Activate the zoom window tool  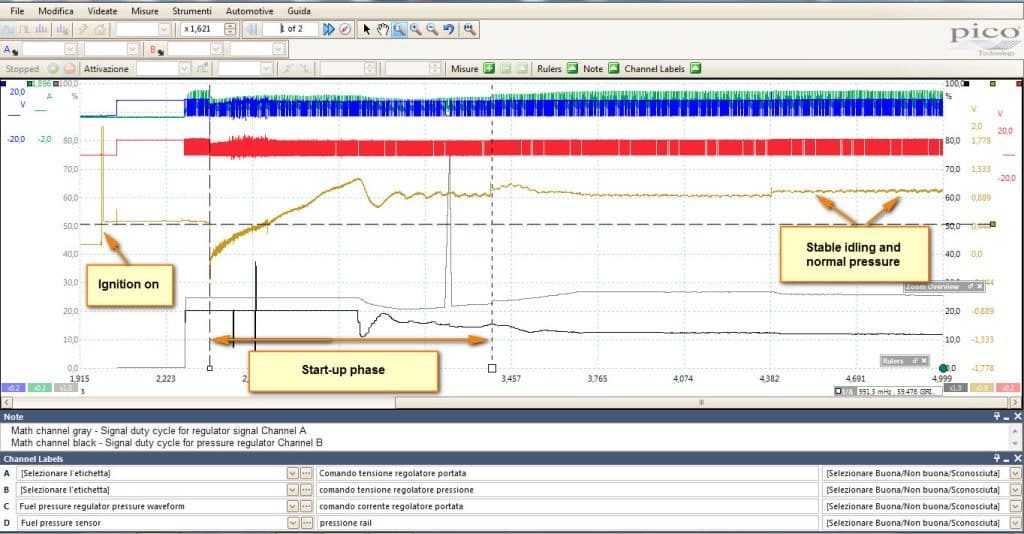(x=399, y=29)
